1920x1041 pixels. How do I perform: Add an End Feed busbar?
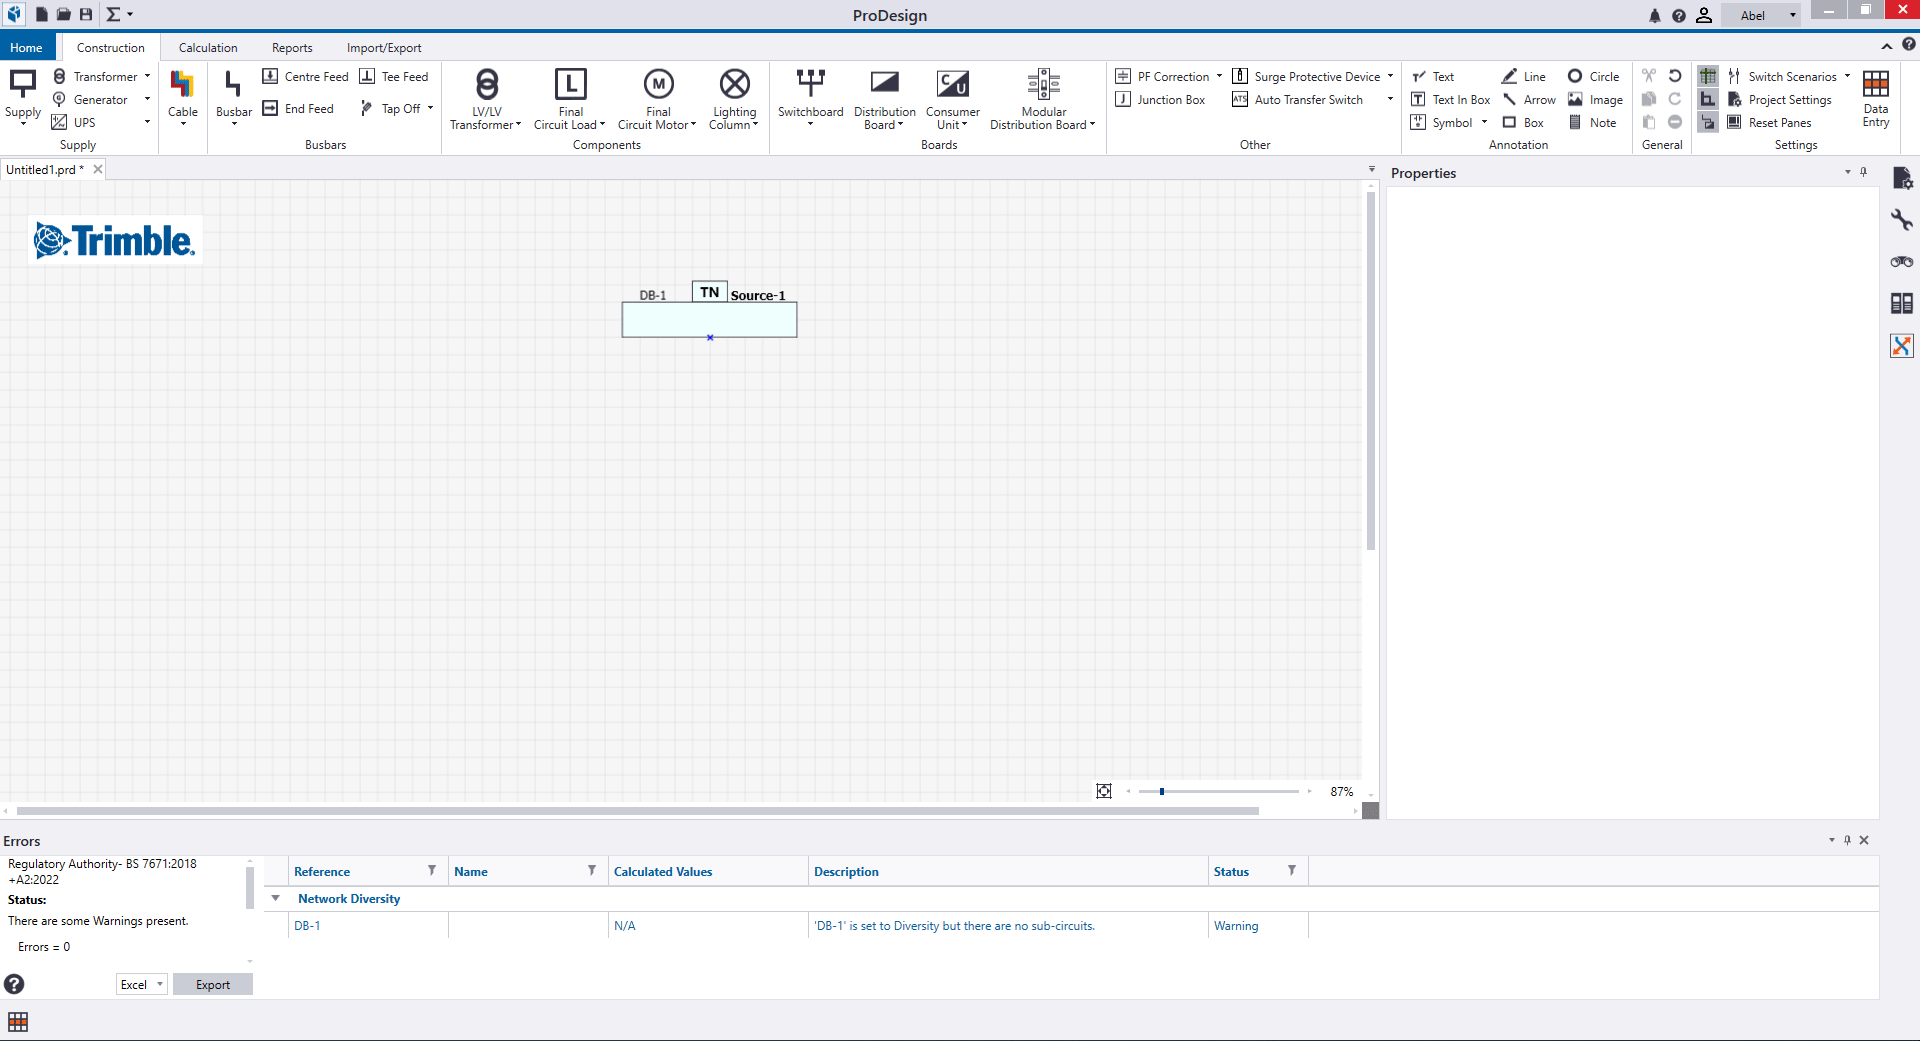298,109
